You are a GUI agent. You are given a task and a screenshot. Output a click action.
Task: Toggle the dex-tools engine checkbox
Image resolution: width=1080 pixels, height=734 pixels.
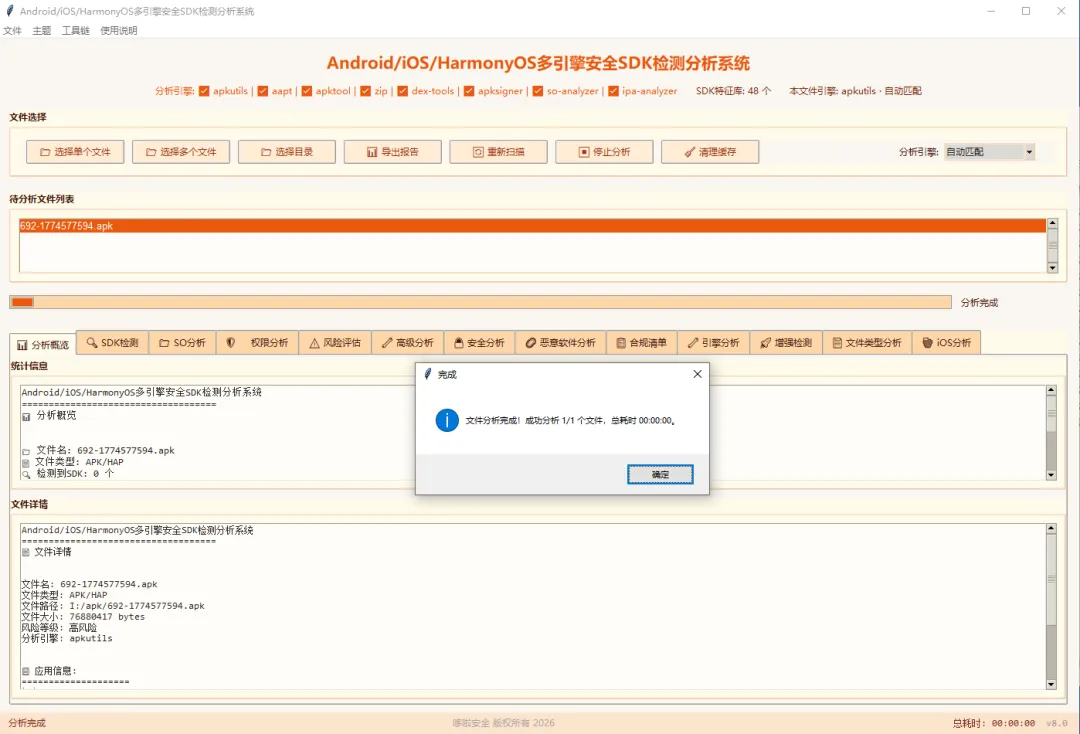coord(403,91)
